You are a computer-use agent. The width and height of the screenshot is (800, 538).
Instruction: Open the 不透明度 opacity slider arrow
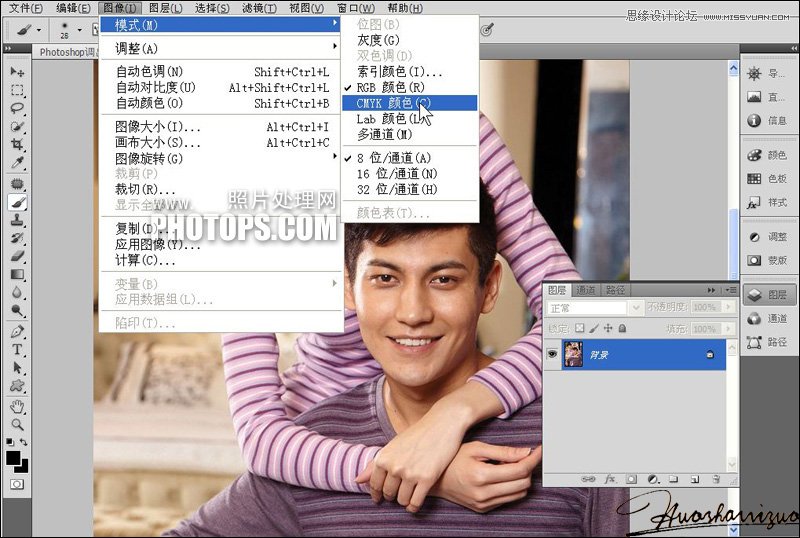point(729,307)
